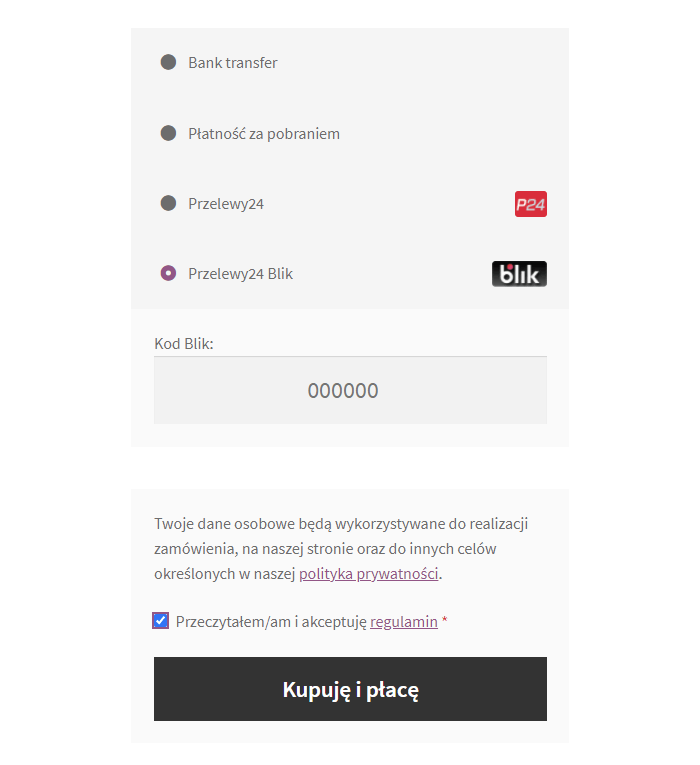
Task: Click the Przelewy24 Blik label text
Action: [x=240, y=274]
